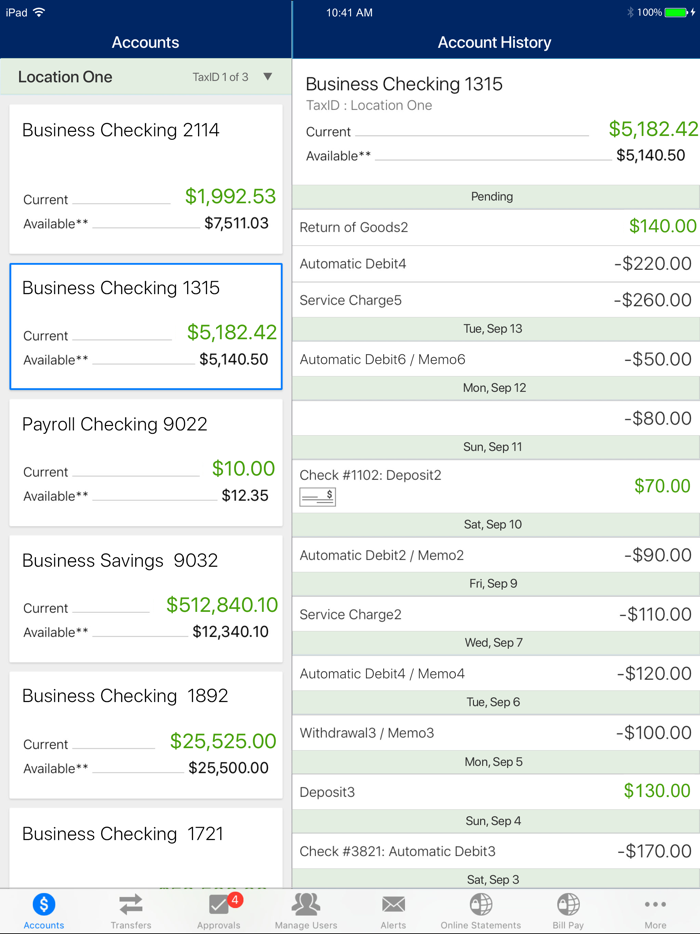Image resolution: width=700 pixels, height=934 pixels.
Task: Select the Return of Goods2 transaction
Action: click(x=494, y=227)
